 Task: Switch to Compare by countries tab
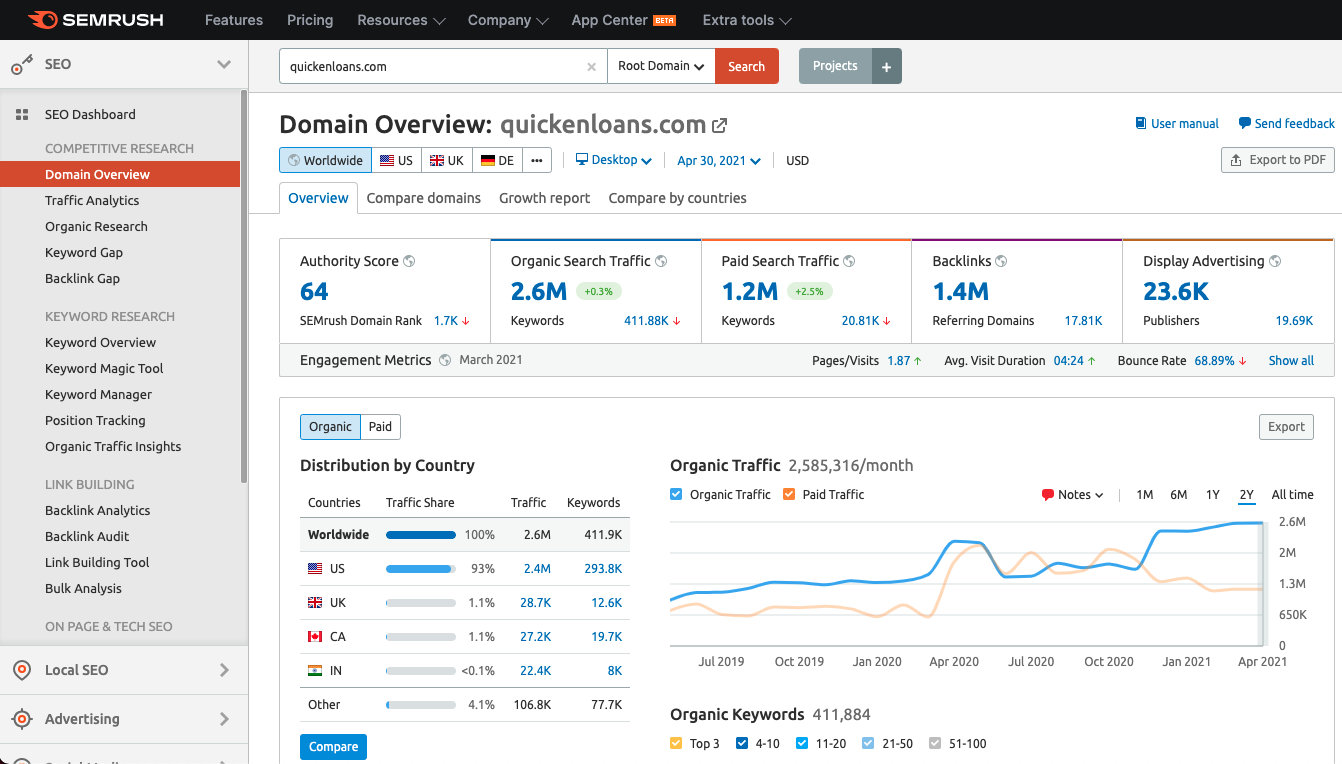pyautogui.click(x=677, y=198)
